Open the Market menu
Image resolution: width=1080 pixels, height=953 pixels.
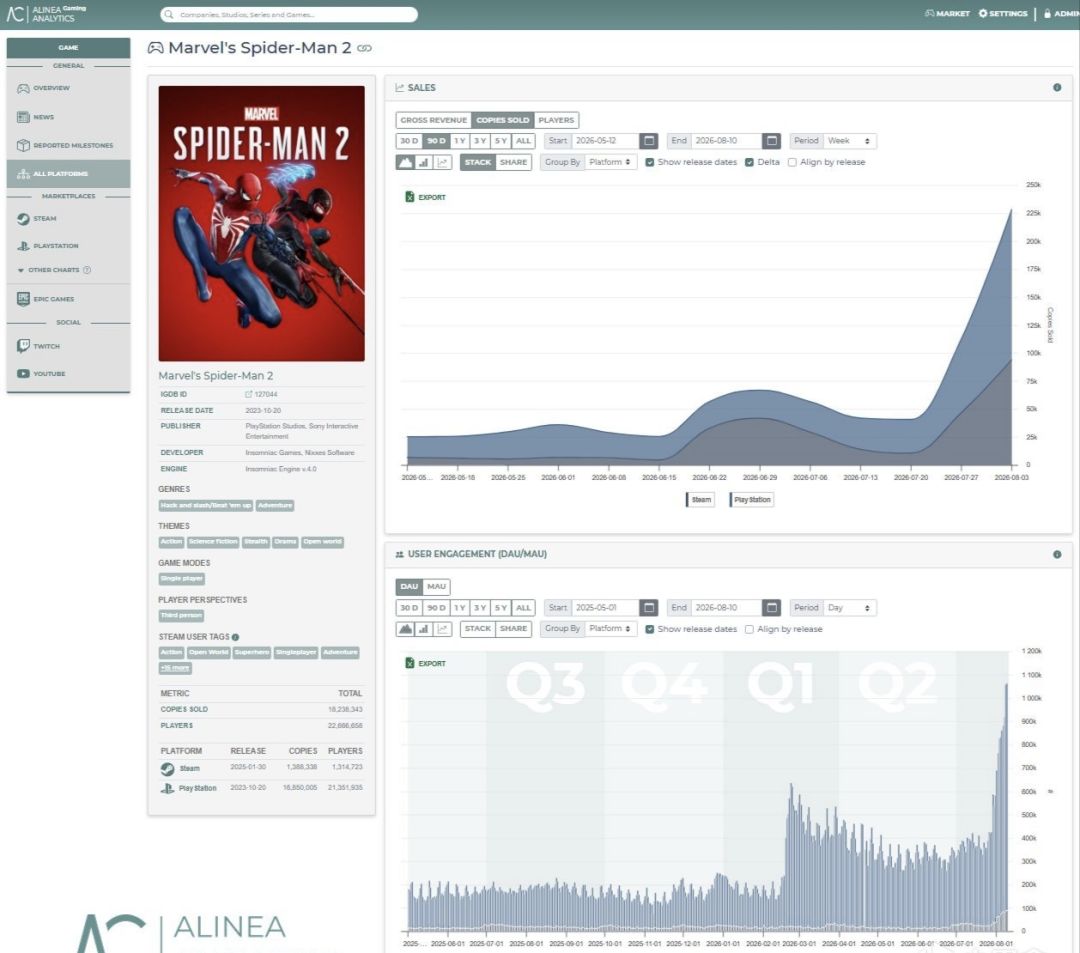947,14
